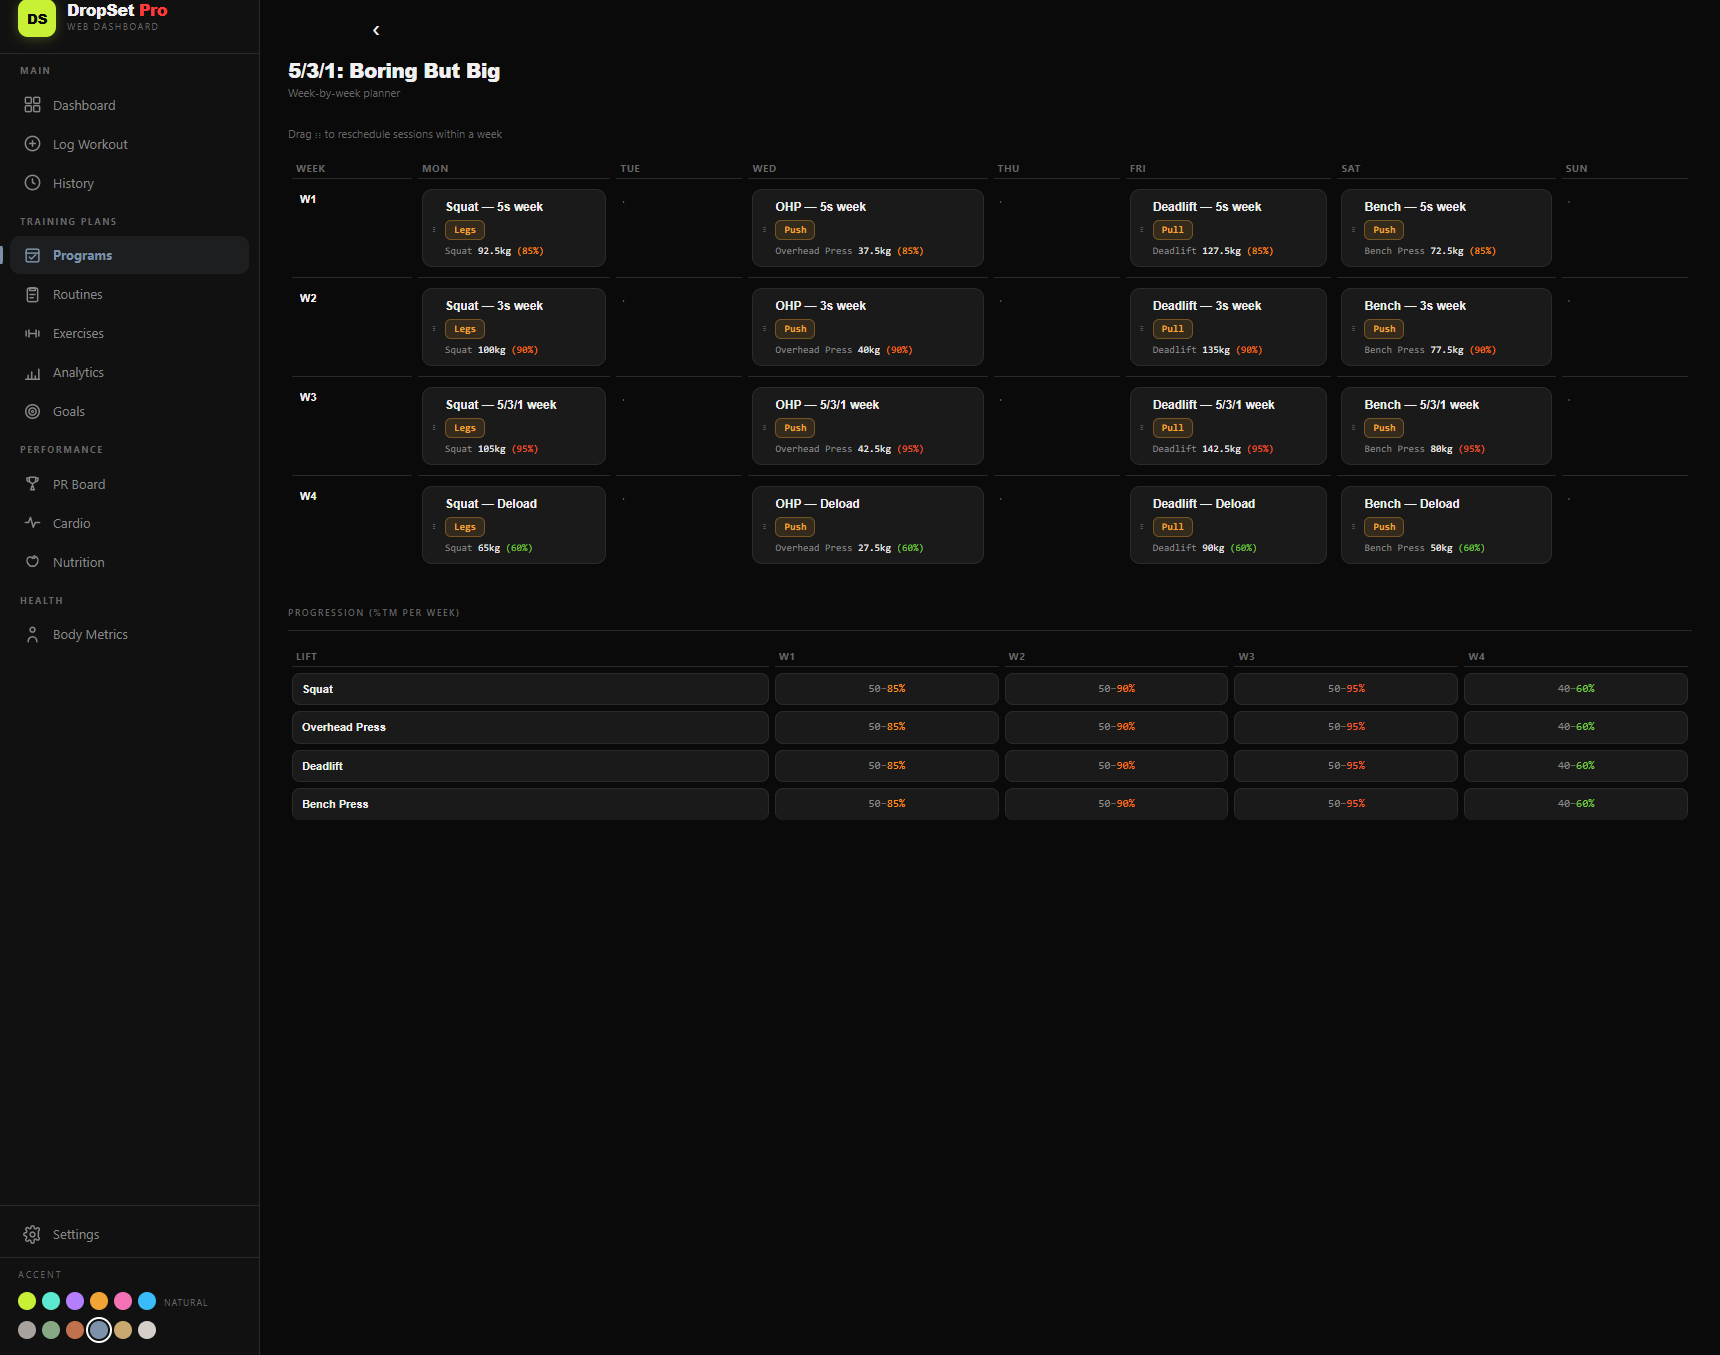
Task: Open the History page
Action: point(129,183)
